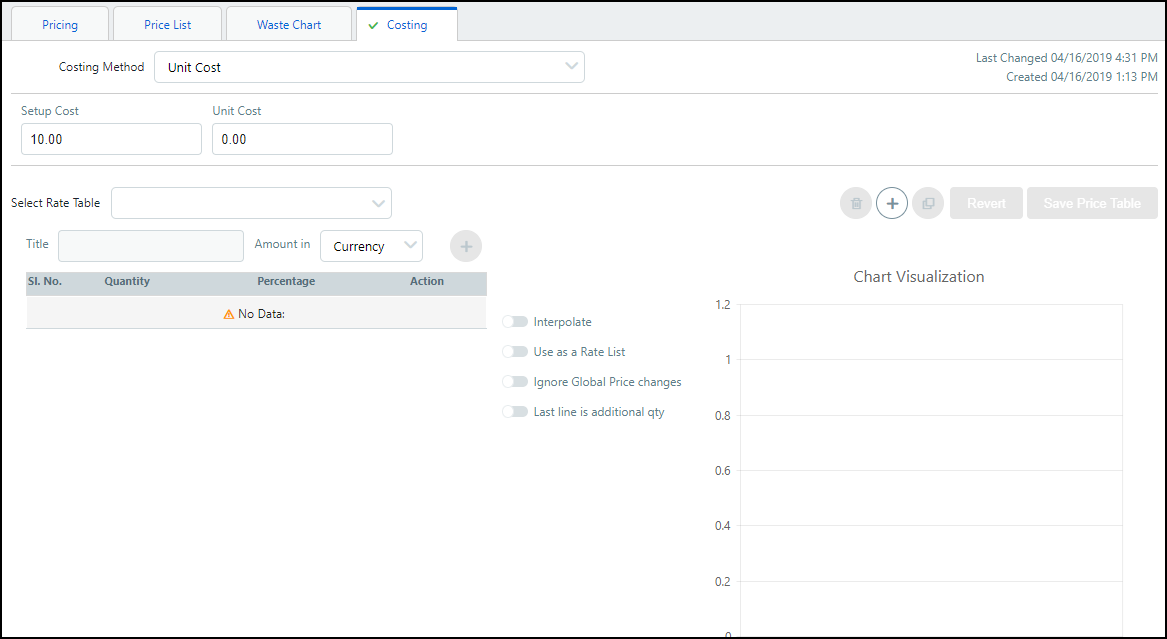Click the delete rate table trash icon
Viewport: 1167px width, 639px height.
click(x=856, y=203)
